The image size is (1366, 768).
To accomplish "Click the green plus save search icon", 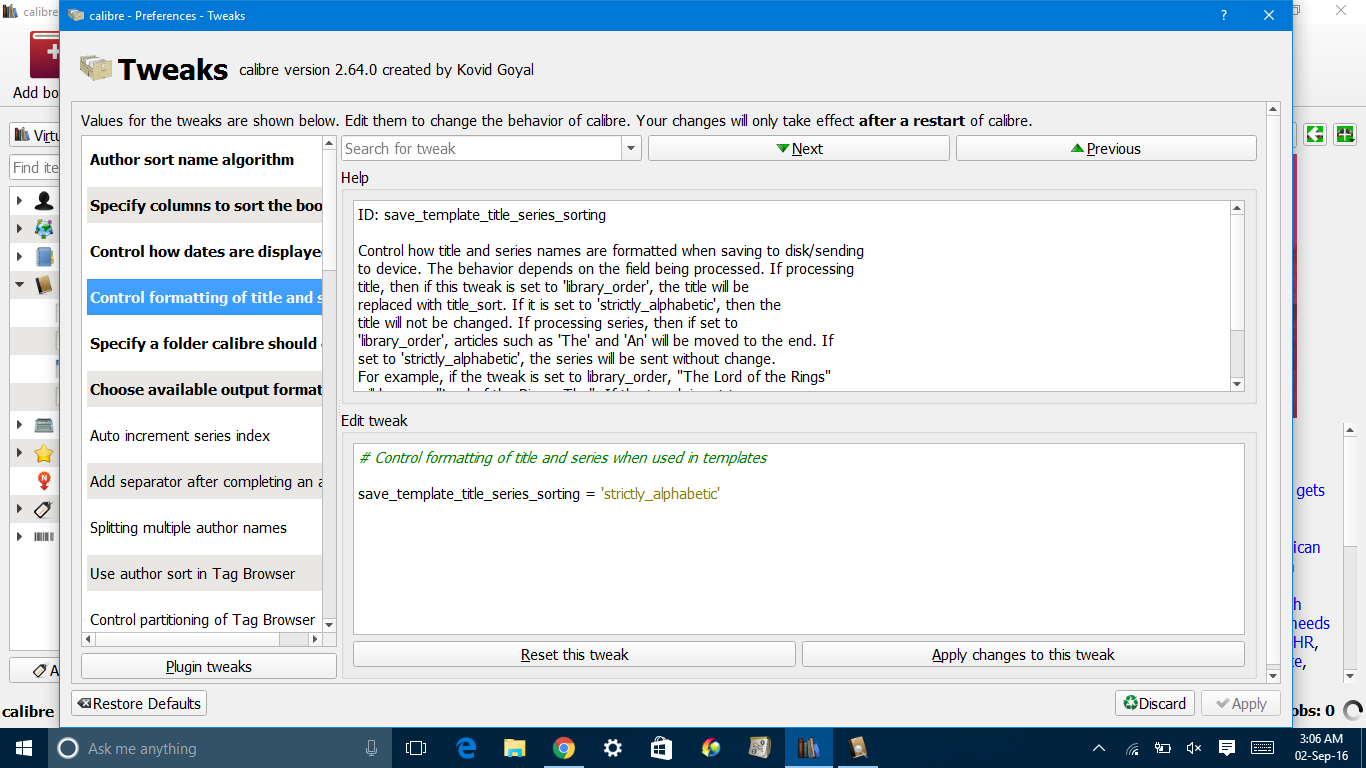I will click(x=1345, y=134).
